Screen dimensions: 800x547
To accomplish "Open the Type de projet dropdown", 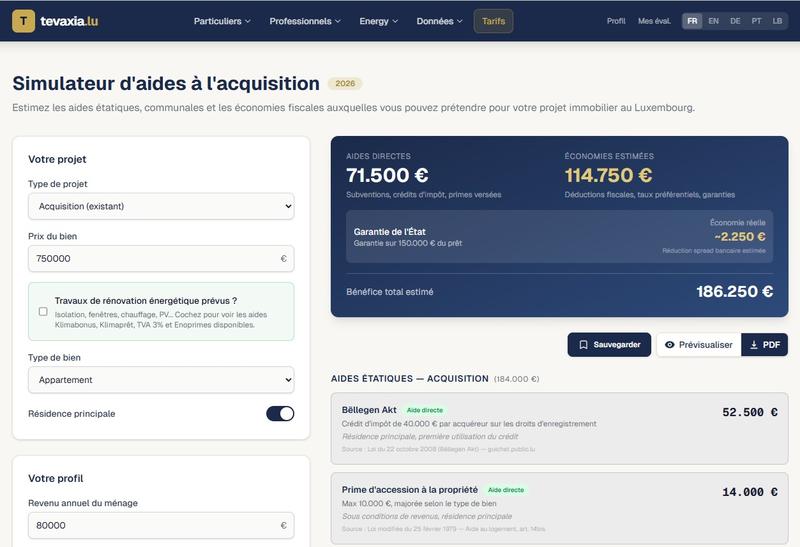I will (161, 206).
